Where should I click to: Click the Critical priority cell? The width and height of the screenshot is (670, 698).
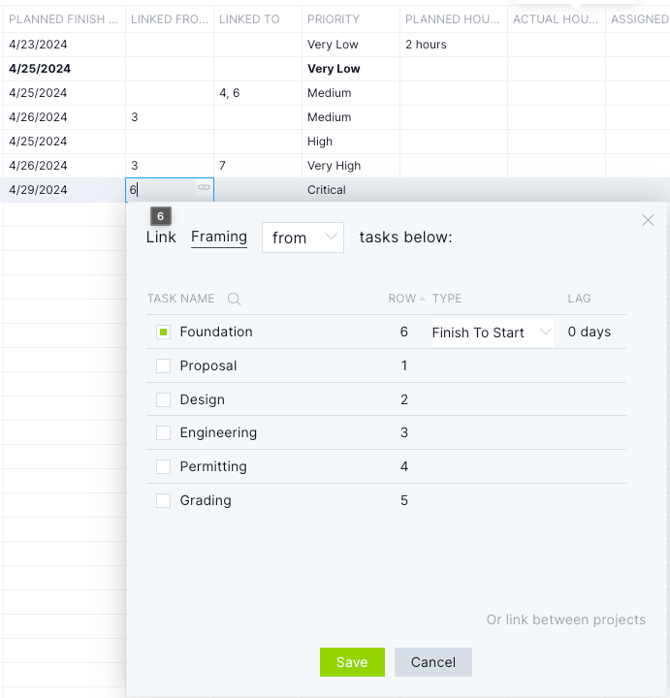point(351,190)
